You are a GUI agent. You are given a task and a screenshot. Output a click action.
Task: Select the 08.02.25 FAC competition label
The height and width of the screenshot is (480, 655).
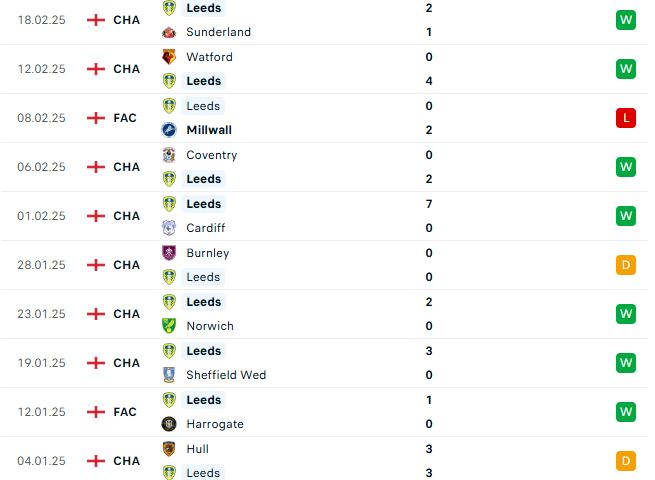click(125, 118)
